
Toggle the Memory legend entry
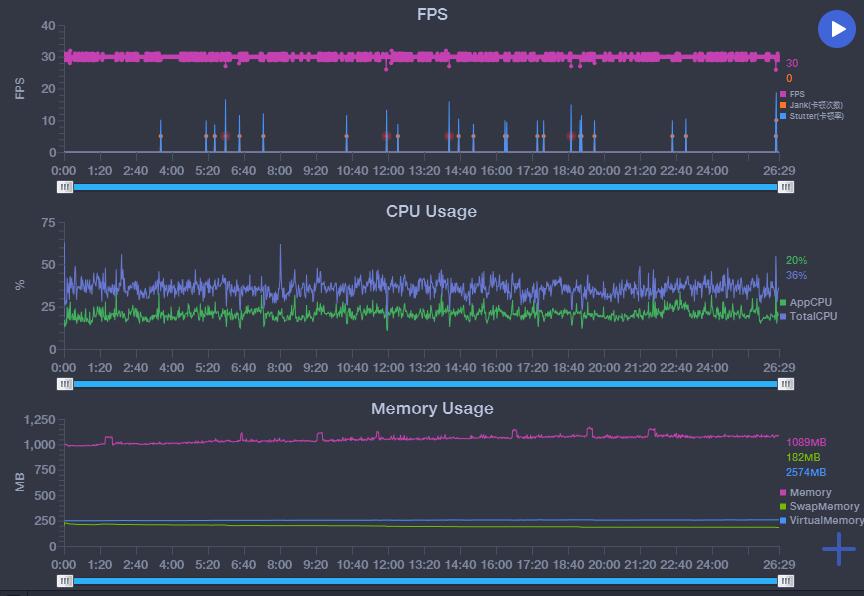tap(806, 492)
